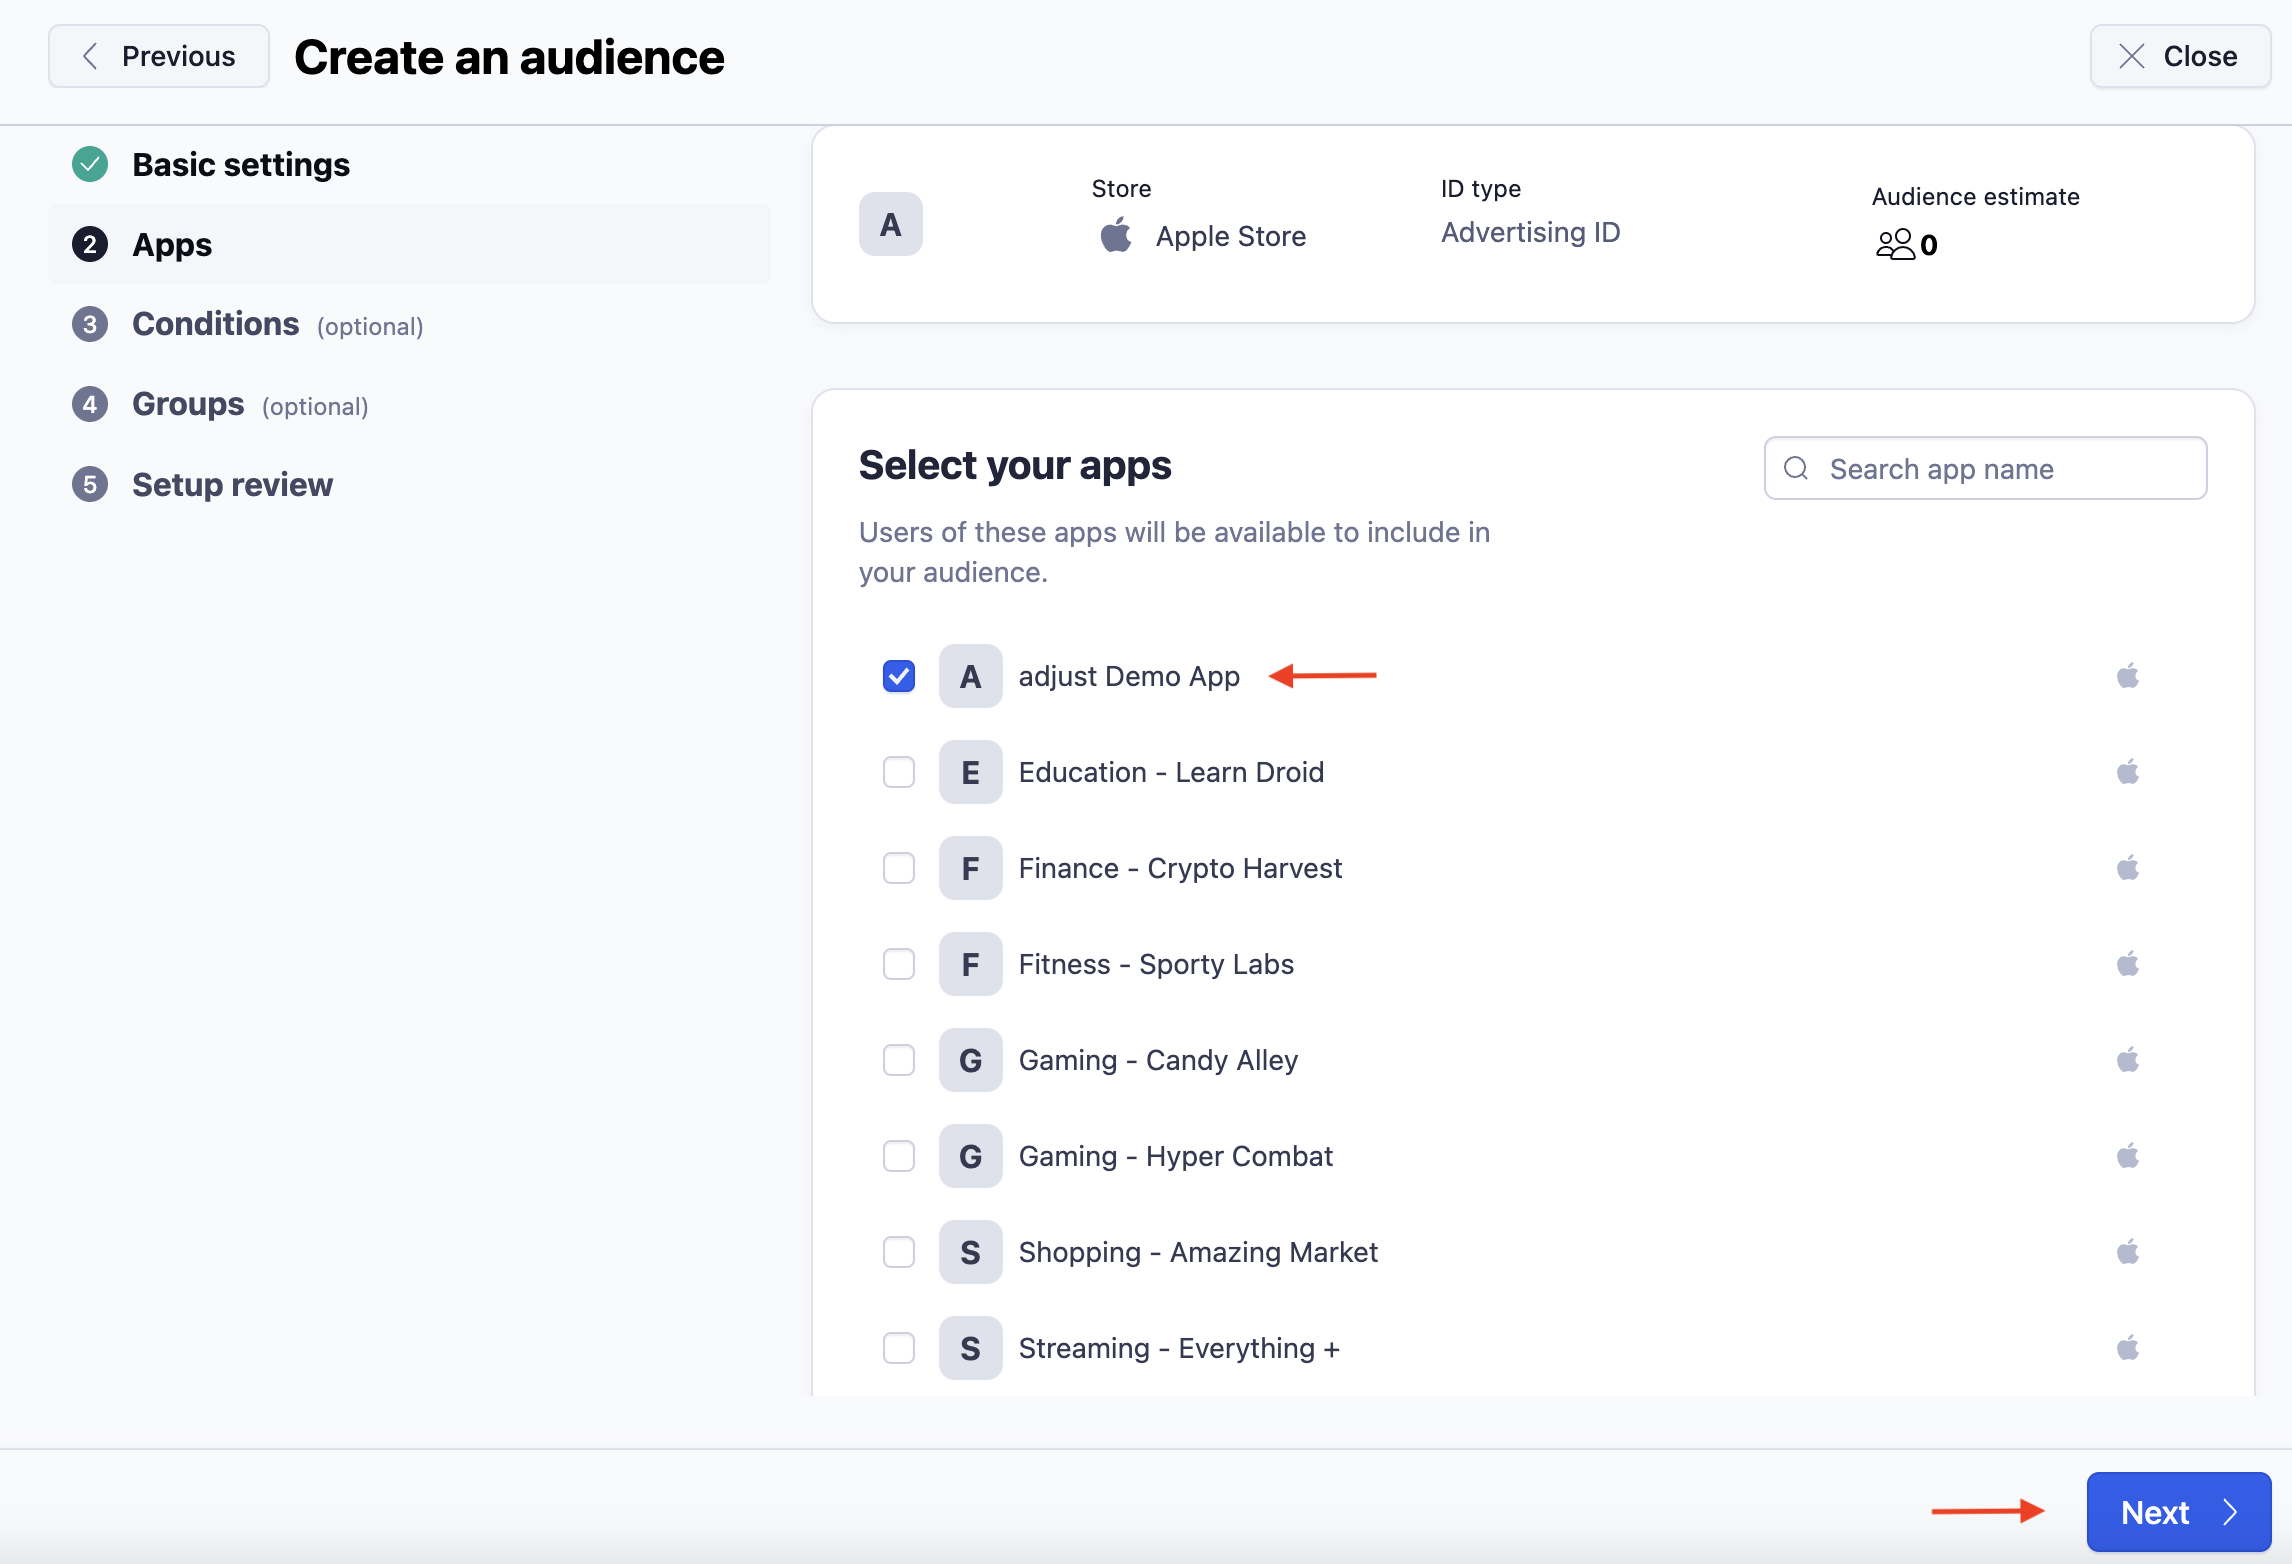Click the Apple Store logo in summary card
This screenshot has width=2292, height=1564.
[x=1116, y=235]
